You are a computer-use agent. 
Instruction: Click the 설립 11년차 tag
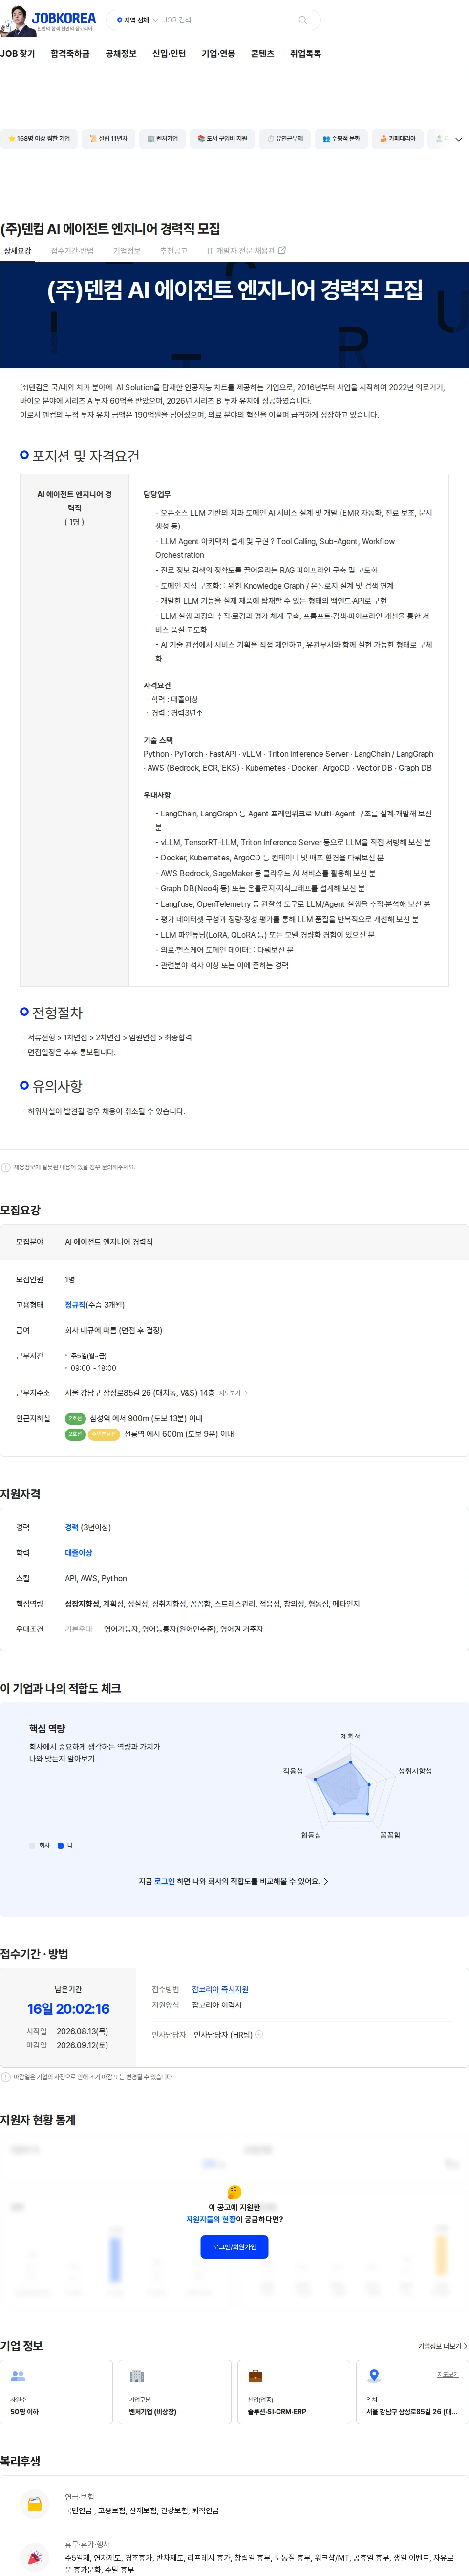pyautogui.click(x=108, y=139)
